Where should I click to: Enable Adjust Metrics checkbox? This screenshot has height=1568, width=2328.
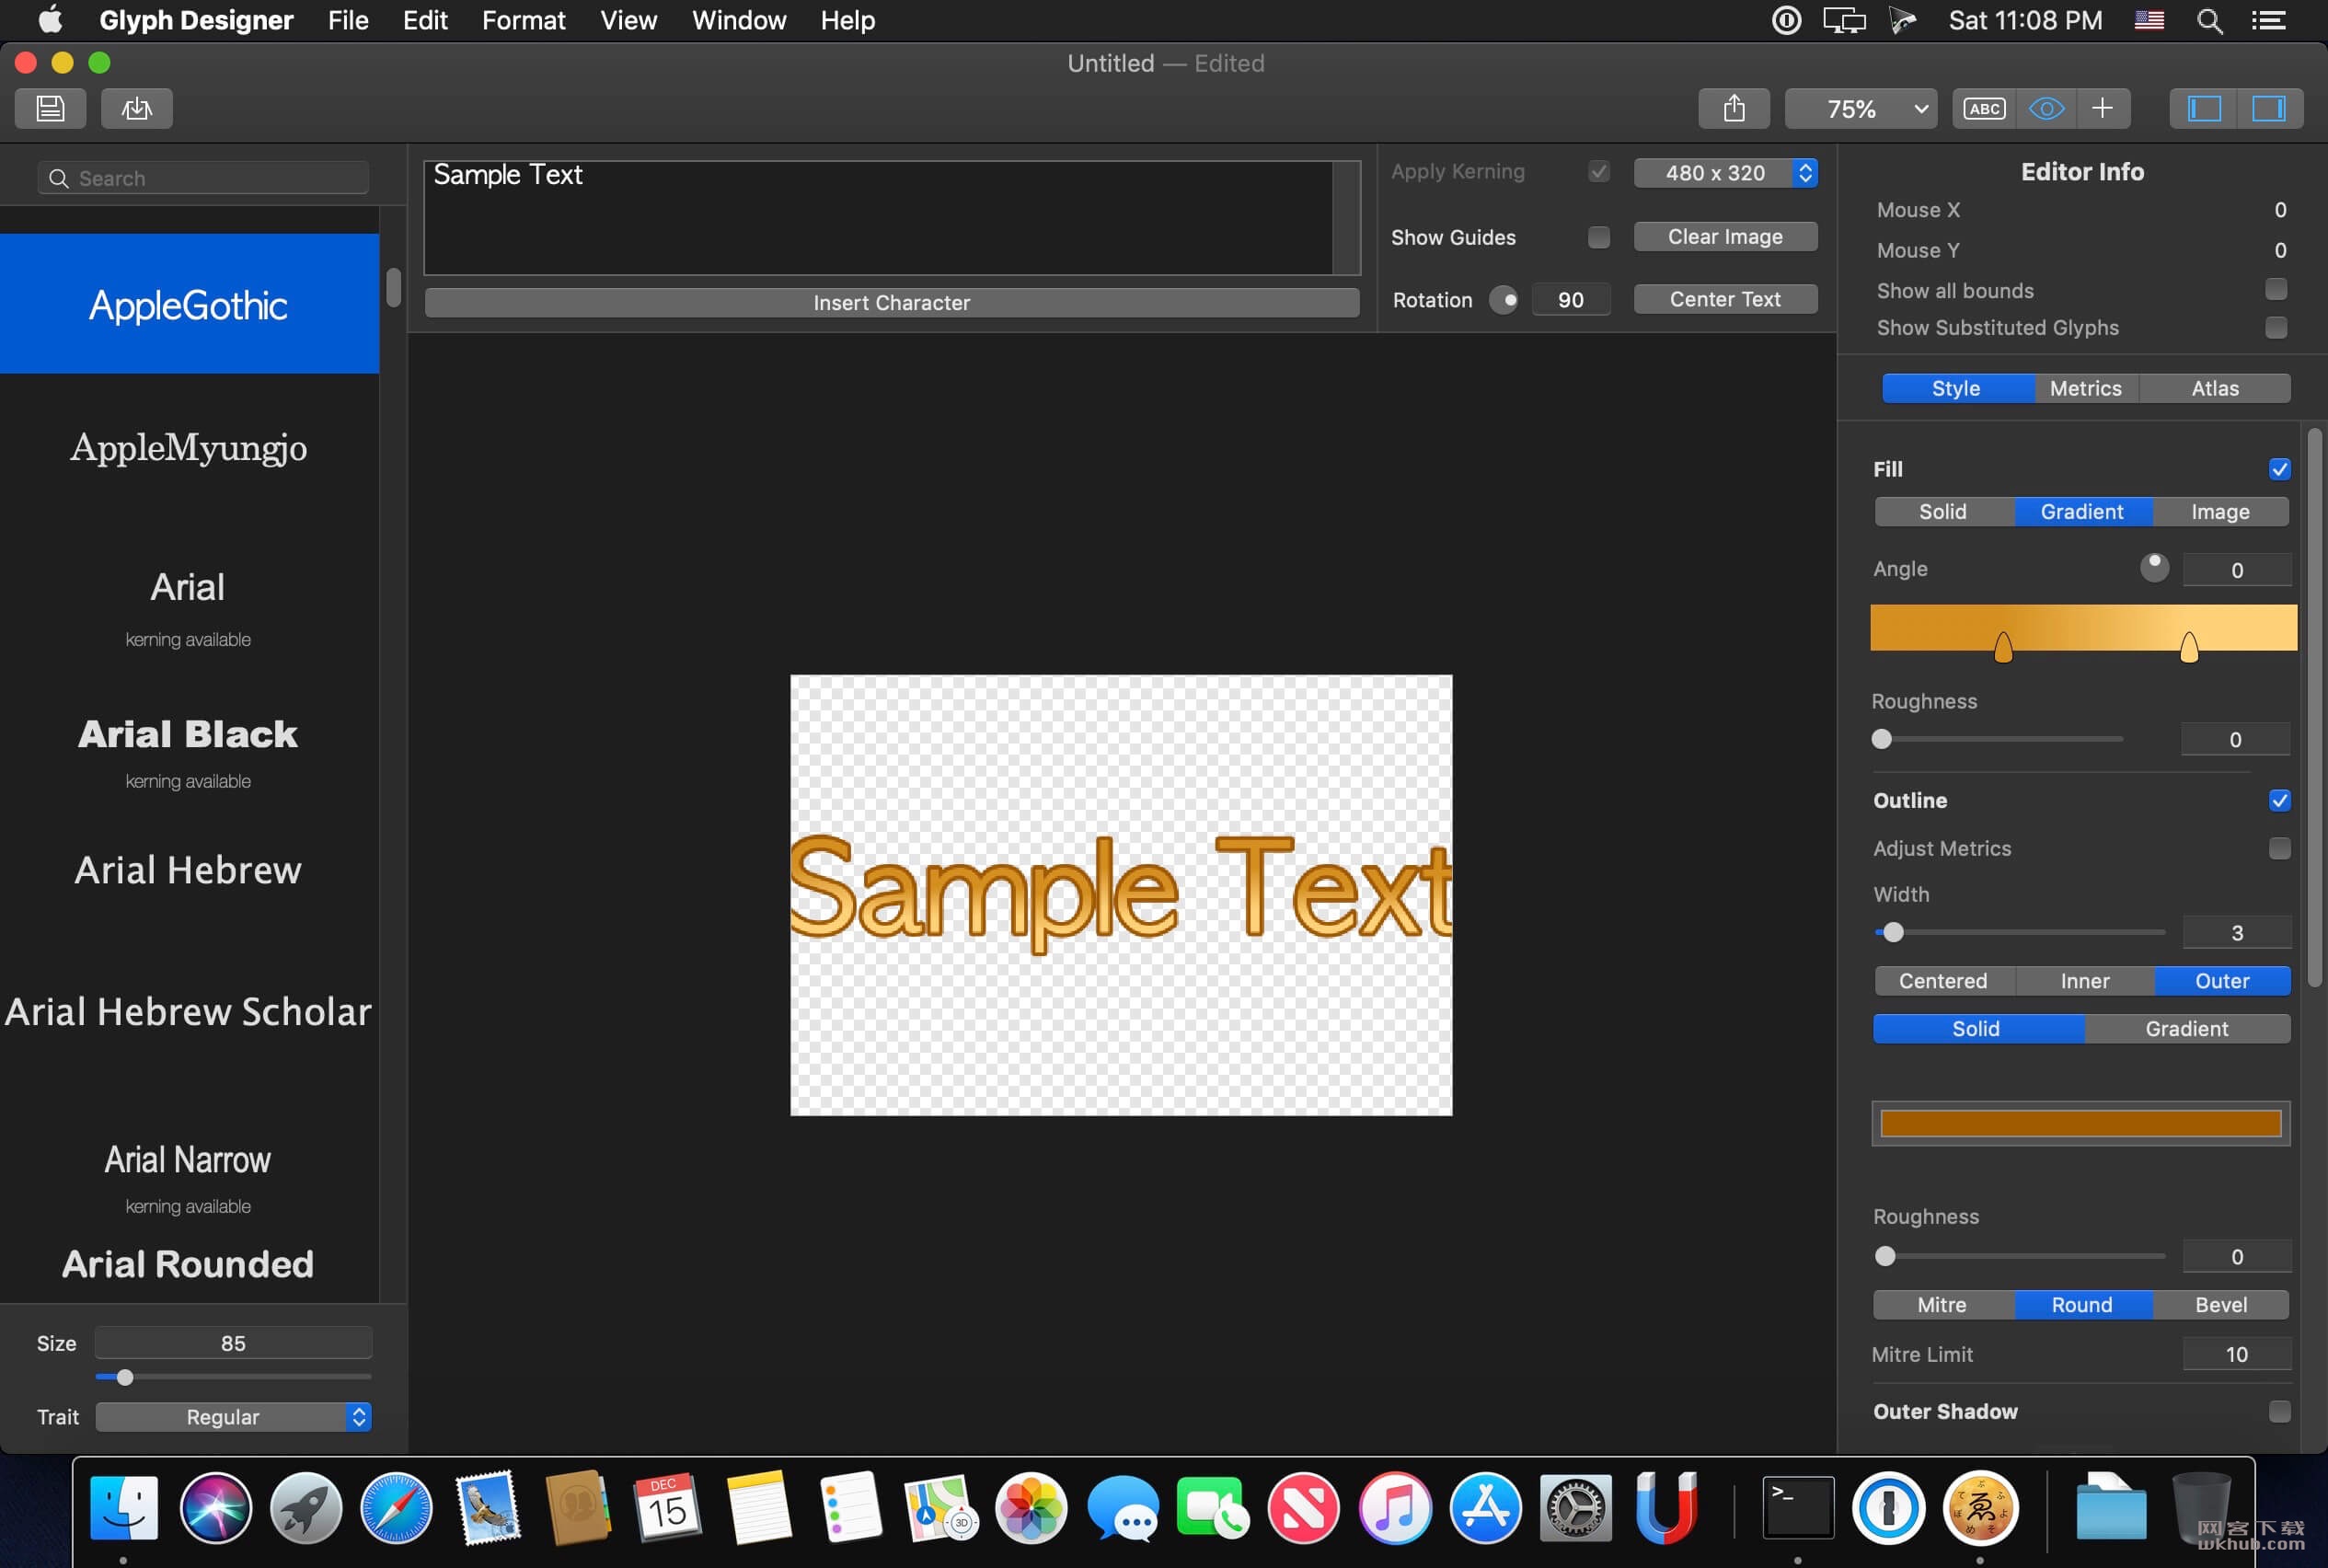2279,848
